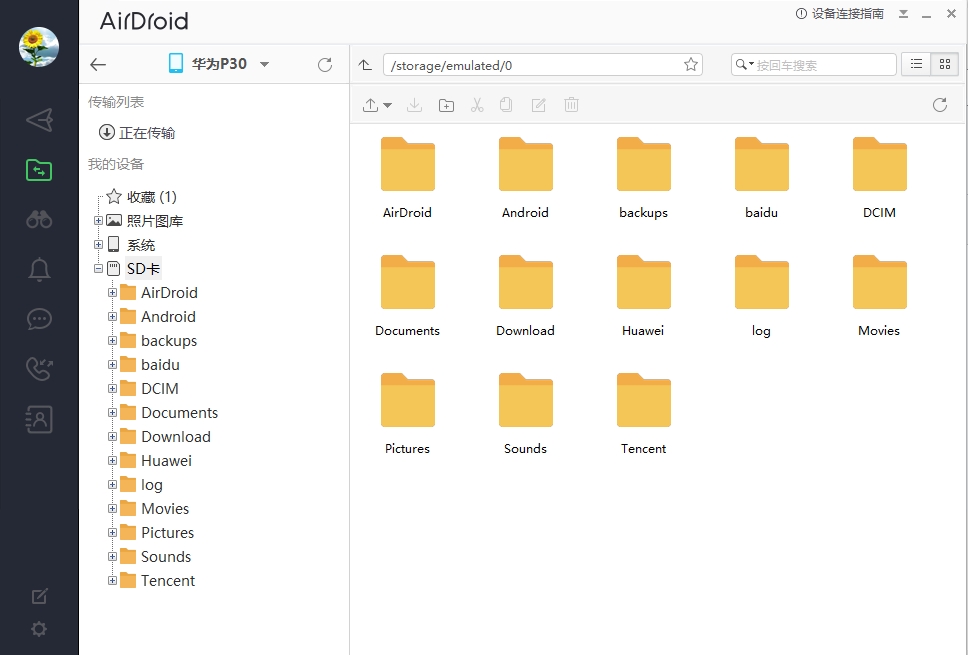
Task: Click the delete trash icon
Action: 571,105
